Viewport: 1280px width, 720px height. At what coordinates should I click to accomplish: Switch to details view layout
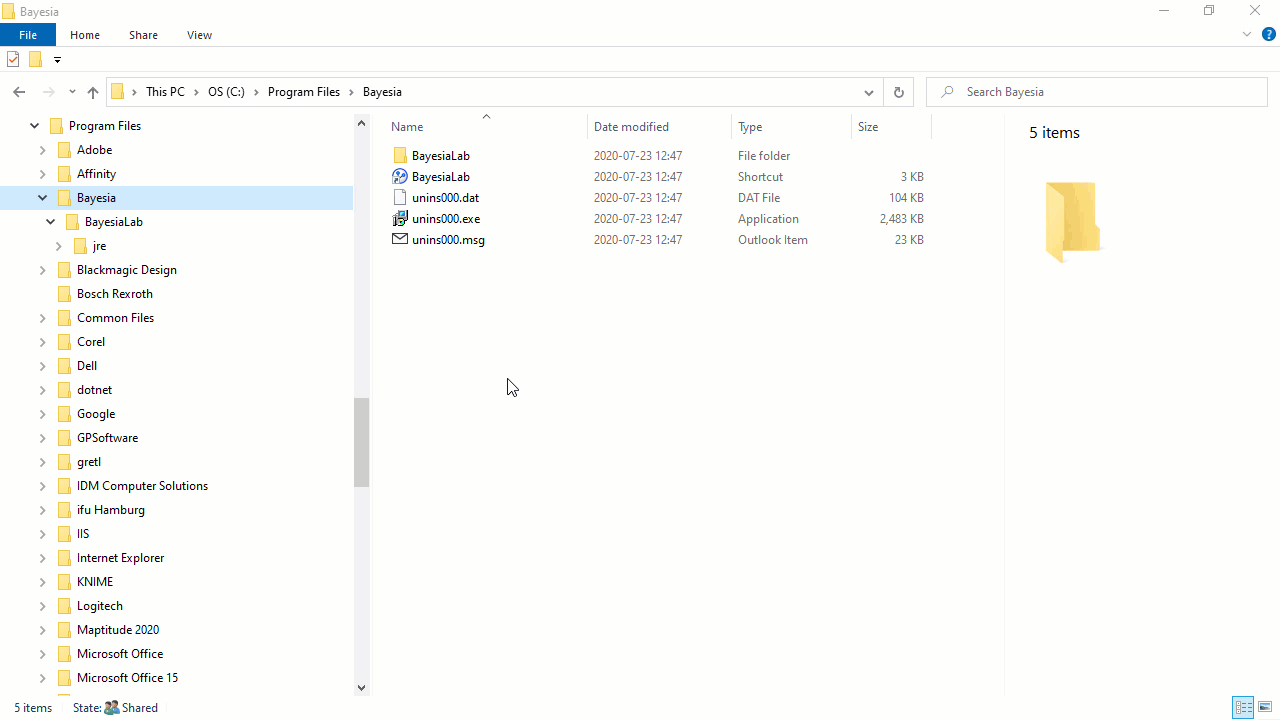coord(1243,708)
